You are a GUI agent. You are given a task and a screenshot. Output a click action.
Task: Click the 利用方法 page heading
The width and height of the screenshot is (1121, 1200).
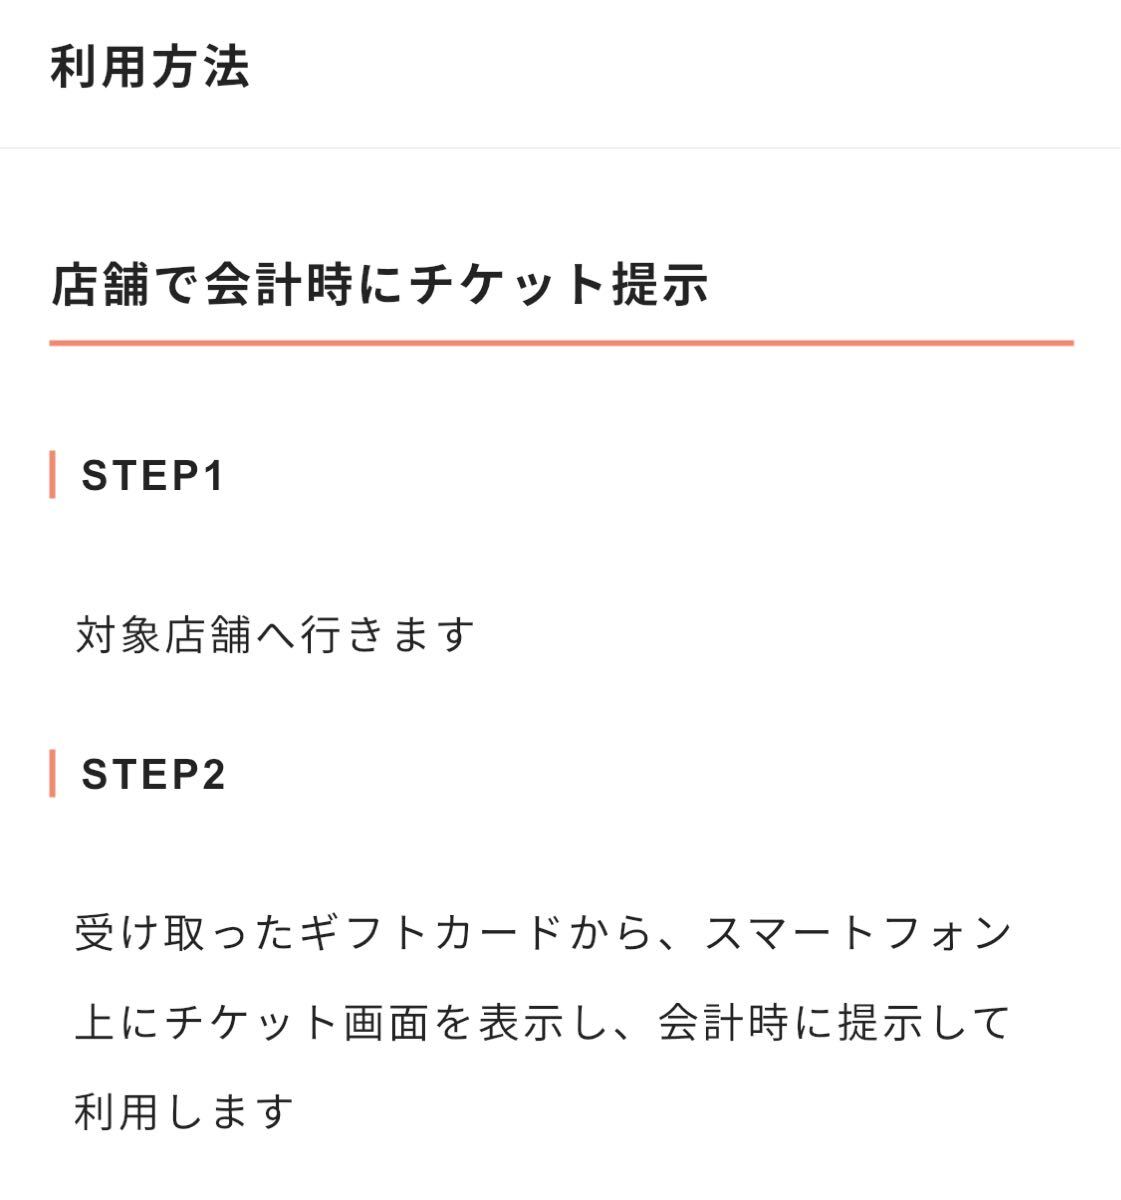[150, 68]
